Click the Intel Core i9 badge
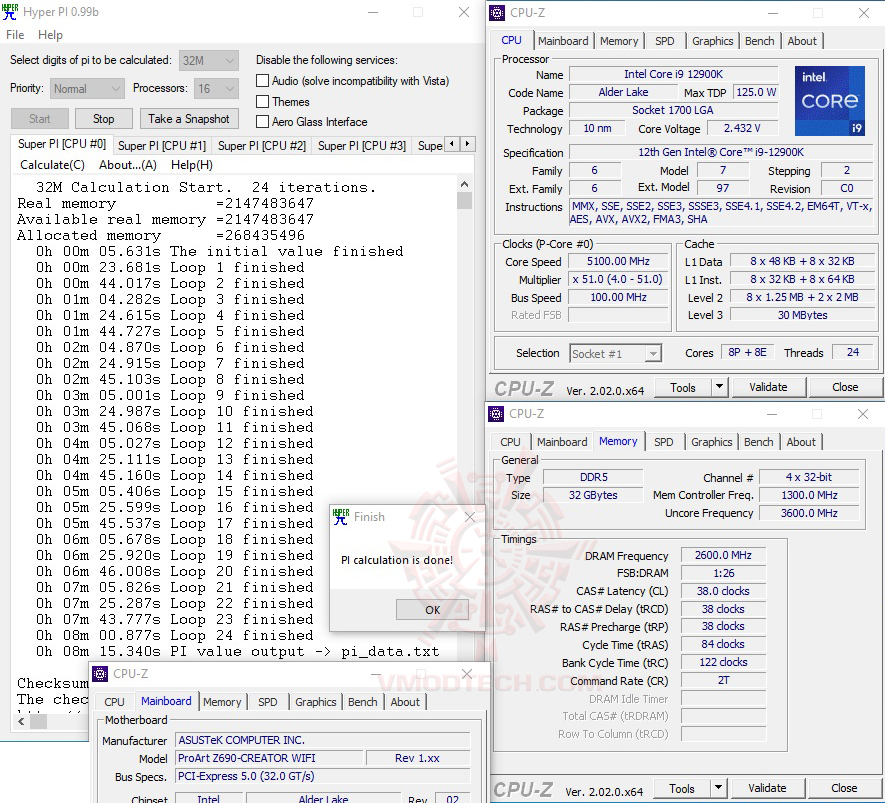This screenshot has height=803, width=885. (831, 100)
